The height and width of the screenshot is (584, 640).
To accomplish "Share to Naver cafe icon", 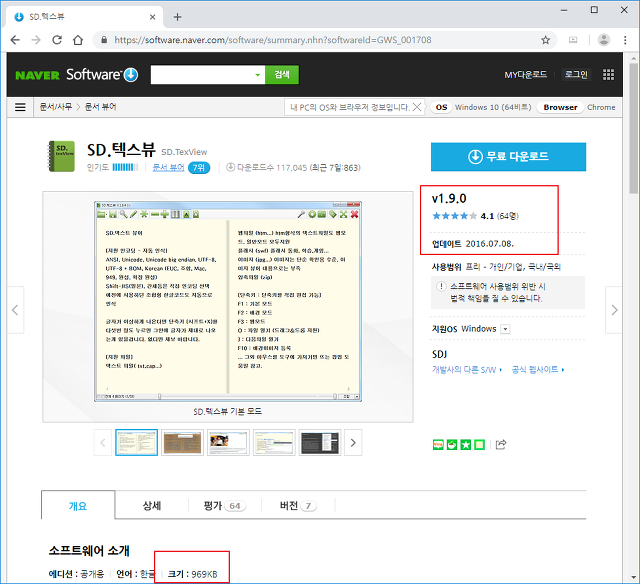I will [x=452, y=444].
